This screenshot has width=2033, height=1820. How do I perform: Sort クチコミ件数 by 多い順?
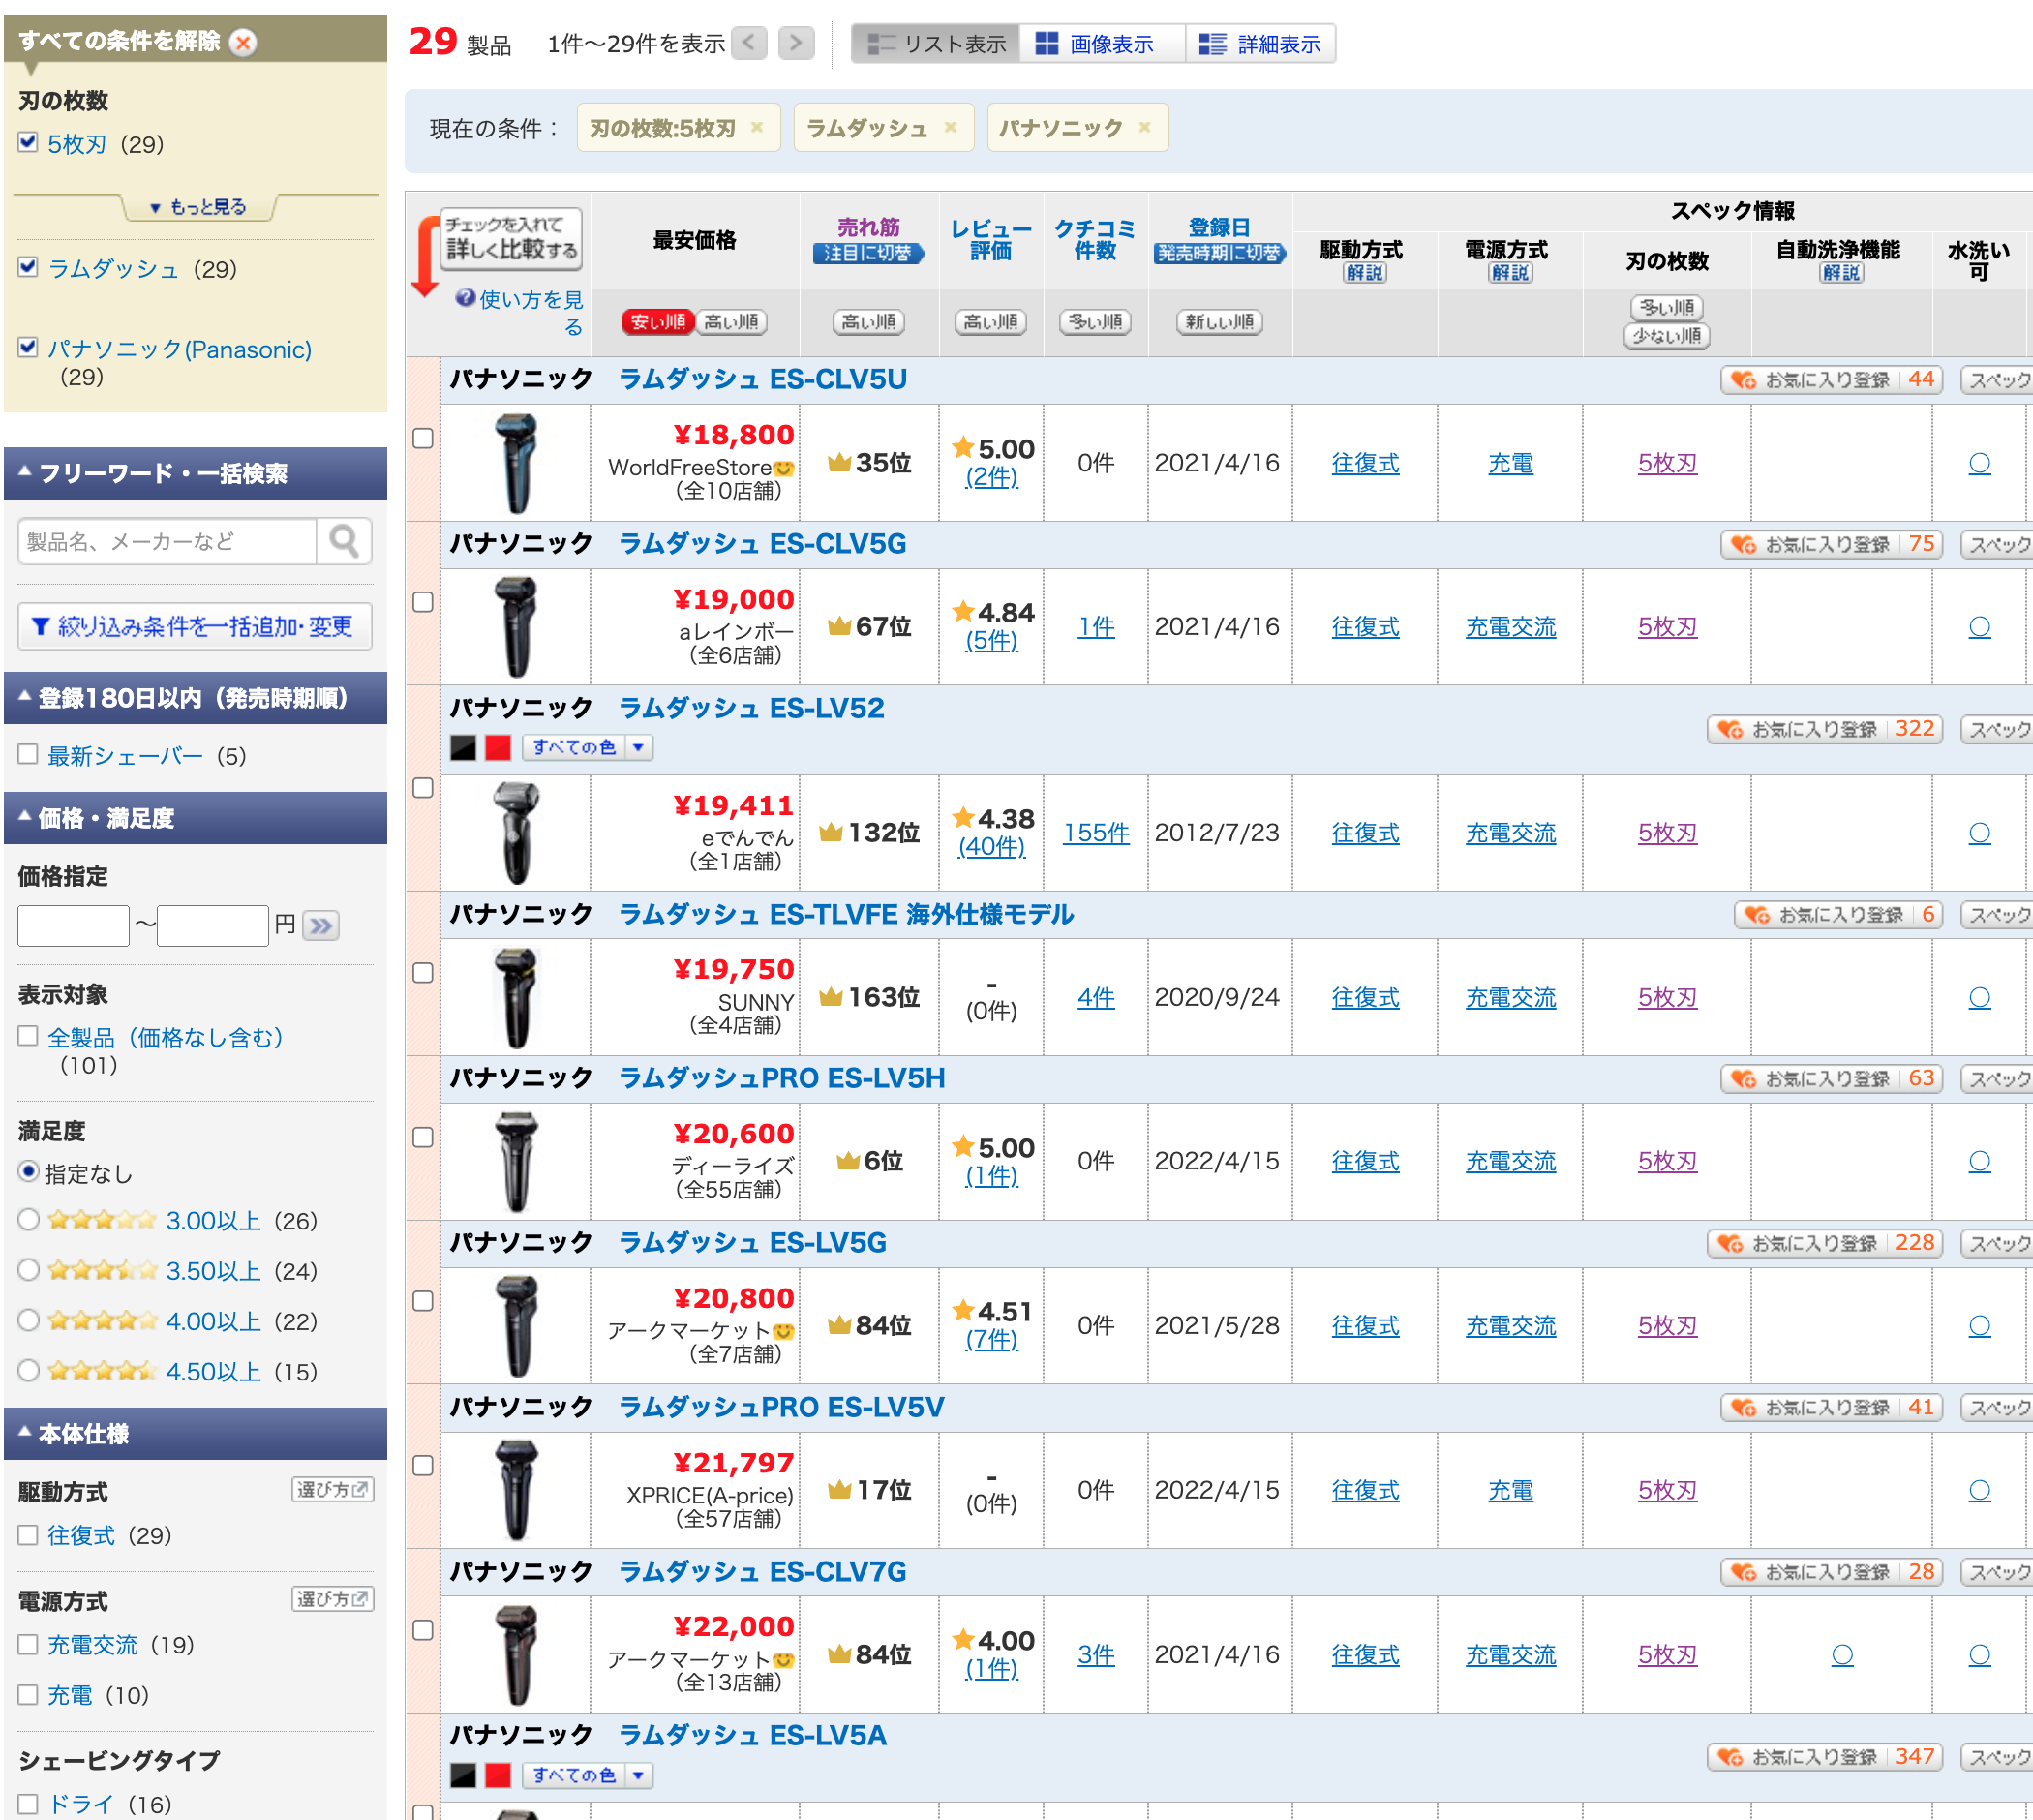pyautogui.click(x=1095, y=321)
